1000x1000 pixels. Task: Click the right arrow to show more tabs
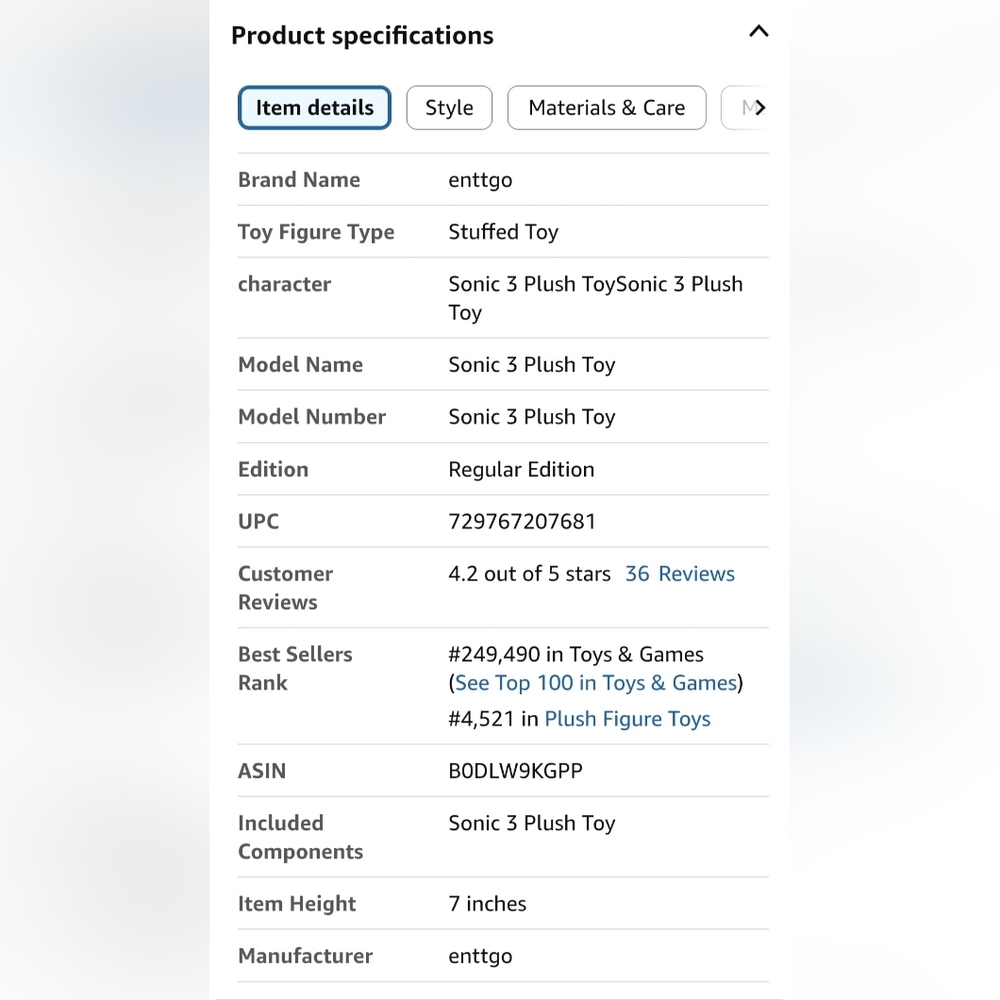point(759,108)
